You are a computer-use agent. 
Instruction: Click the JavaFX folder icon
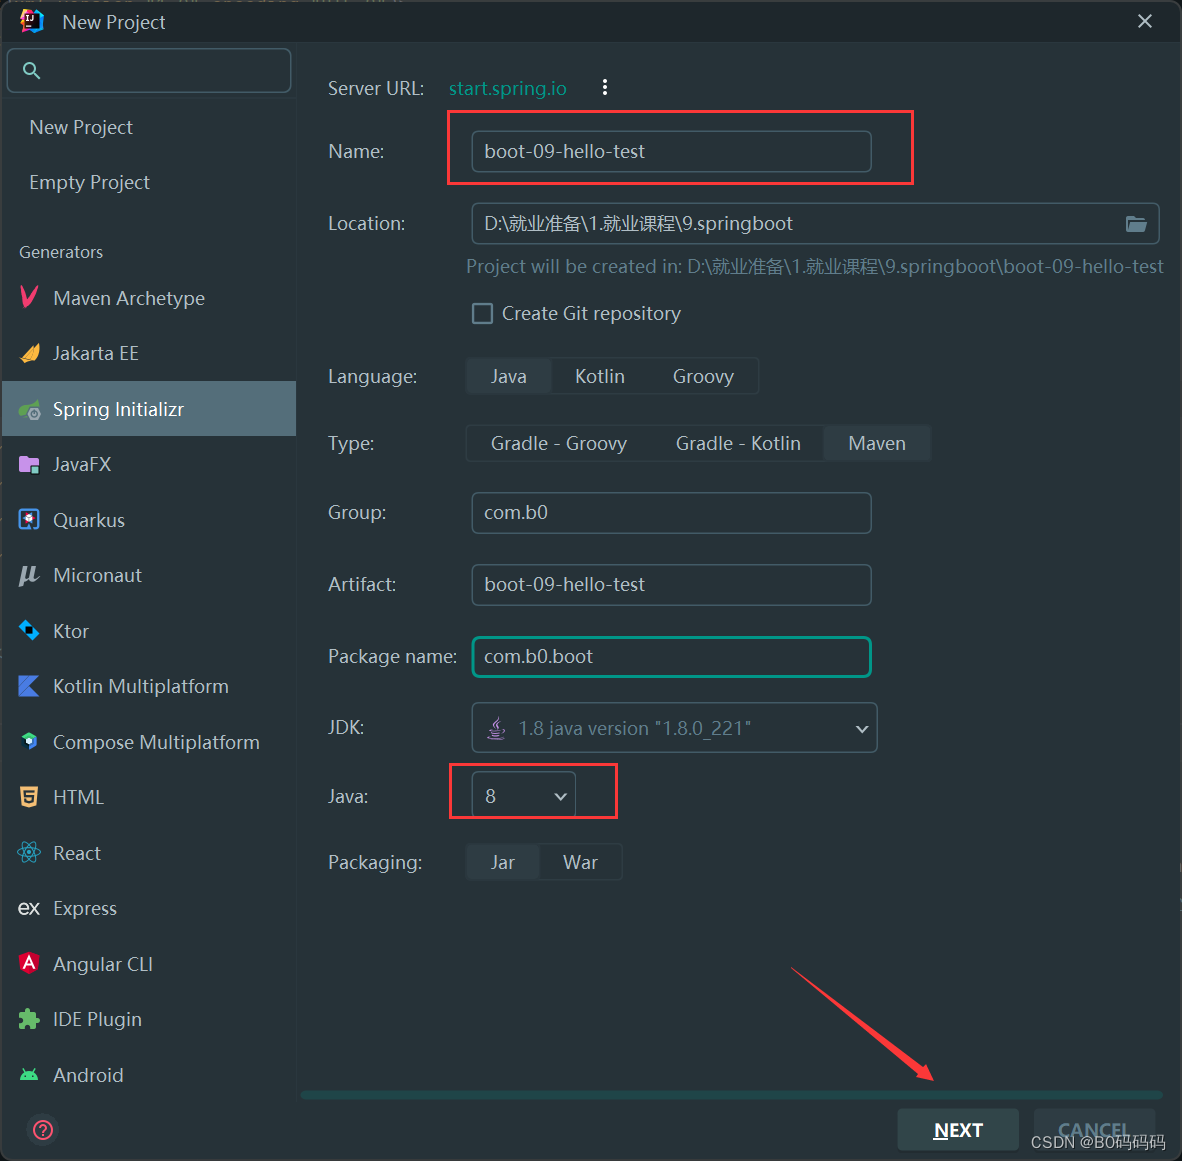tap(29, 464)
